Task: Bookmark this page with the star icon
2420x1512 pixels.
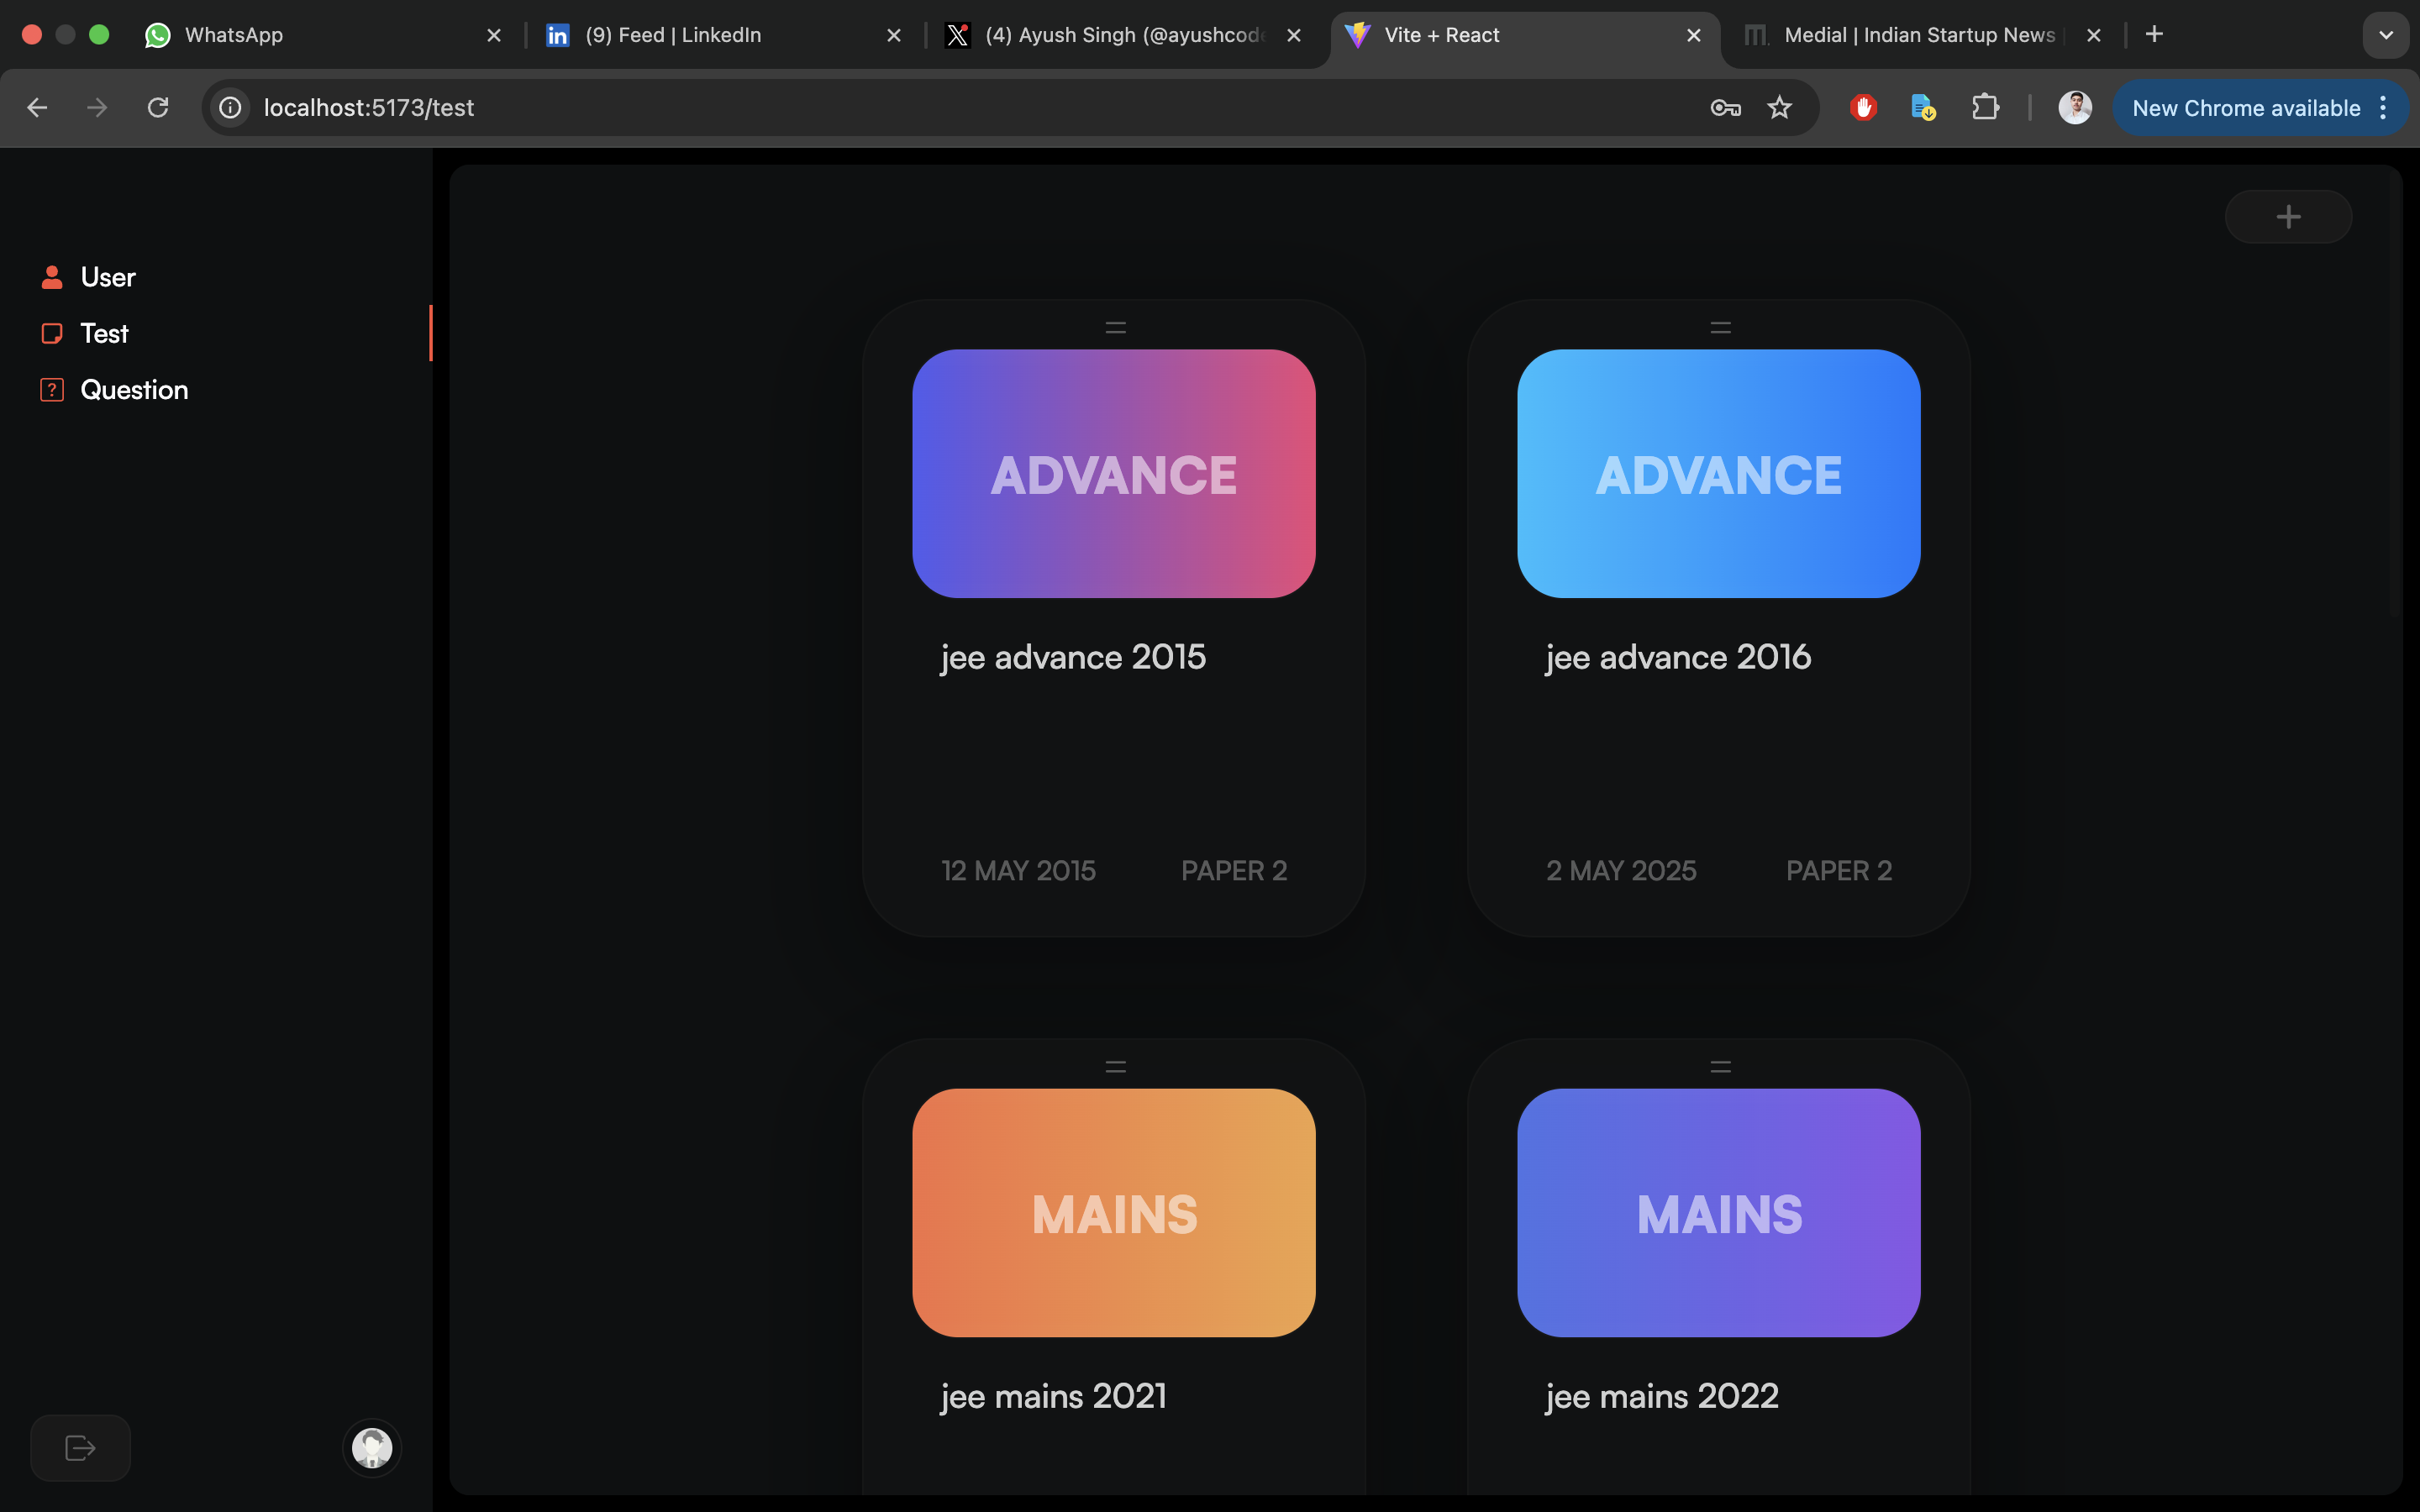Action: click(x=1779, y=108)
